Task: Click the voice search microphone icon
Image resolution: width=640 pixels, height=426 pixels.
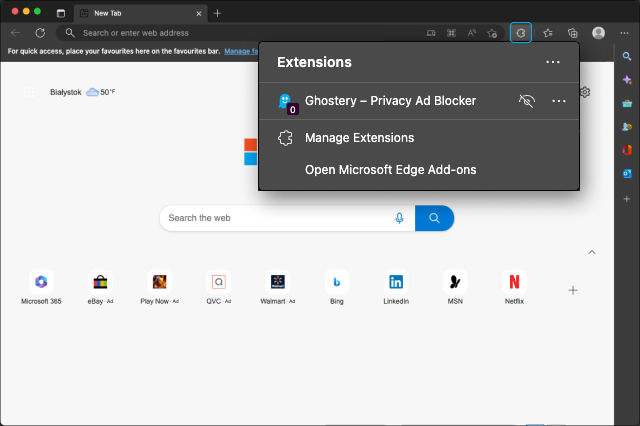Action: click(x=400, y=218)
